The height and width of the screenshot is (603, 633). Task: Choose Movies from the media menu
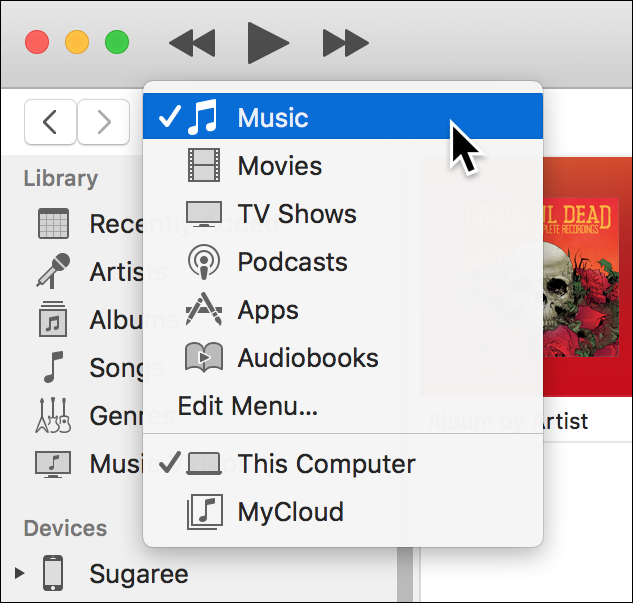[343, 165]
